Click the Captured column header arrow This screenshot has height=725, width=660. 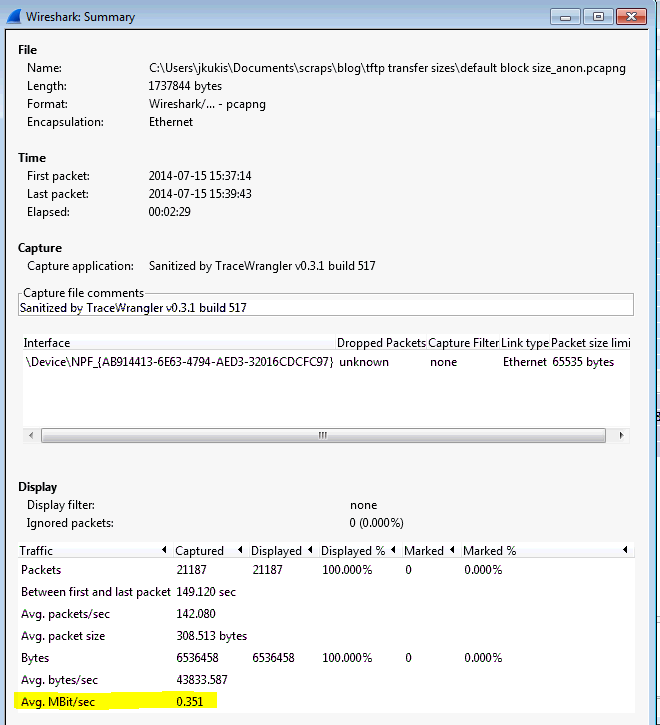pos(239,551)
